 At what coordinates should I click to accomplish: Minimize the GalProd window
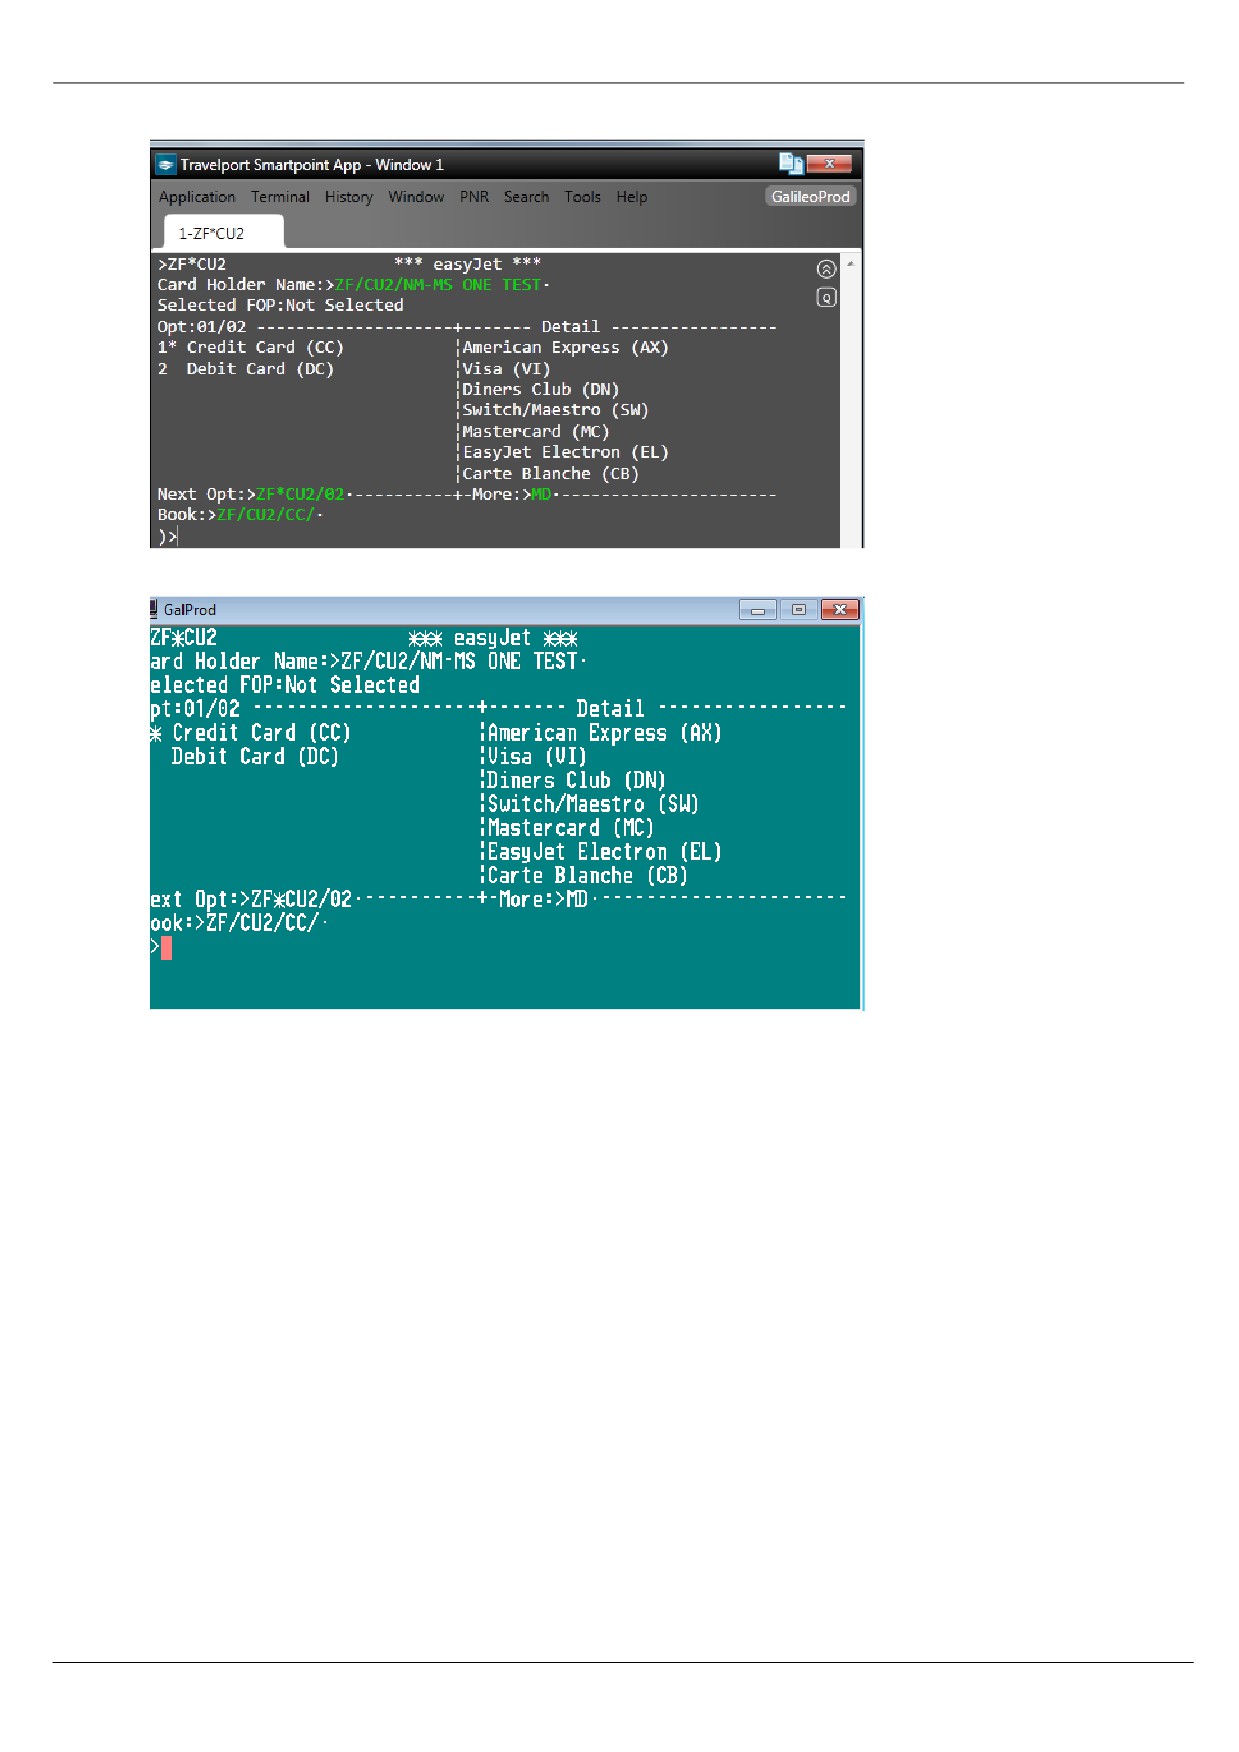coord(758,610)
